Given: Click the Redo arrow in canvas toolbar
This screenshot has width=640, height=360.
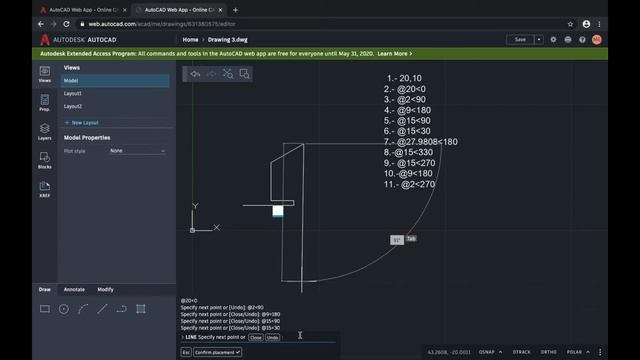Looking at the screenshot, I should (x=211, y=74).
